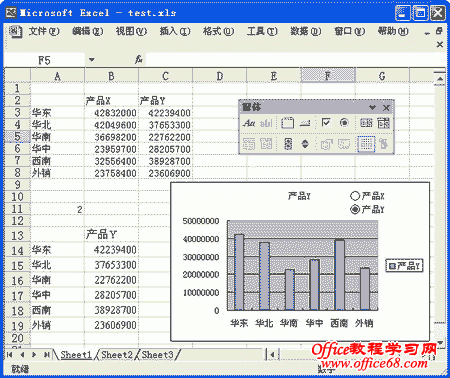
Task: Open Forms toolbar options dropdown arrow
Action: (x=372, y=108)
